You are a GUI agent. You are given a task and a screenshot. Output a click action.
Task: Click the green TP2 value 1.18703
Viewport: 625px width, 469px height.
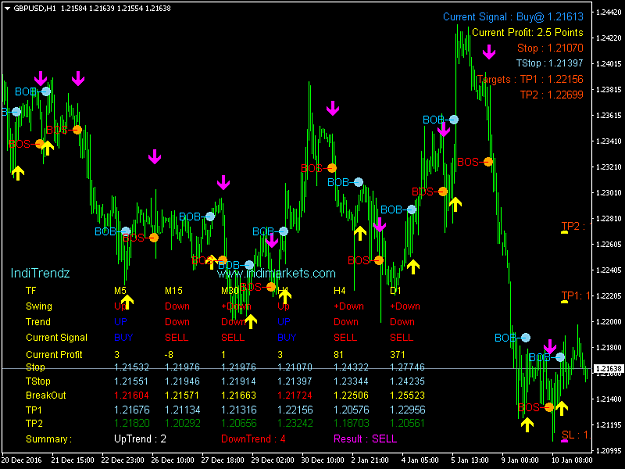(x=351, y=424)
